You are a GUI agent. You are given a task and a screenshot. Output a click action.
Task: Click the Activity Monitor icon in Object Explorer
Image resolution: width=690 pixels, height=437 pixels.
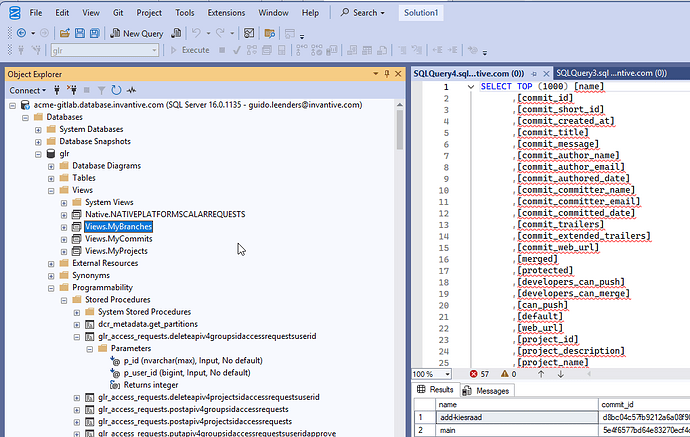[x=131, y=90]
